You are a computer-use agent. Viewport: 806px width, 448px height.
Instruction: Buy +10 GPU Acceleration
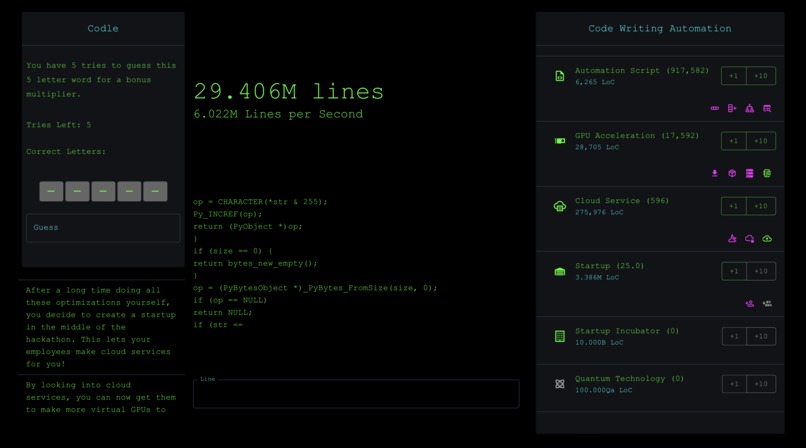pyautogui.click(x=761, y=141)
